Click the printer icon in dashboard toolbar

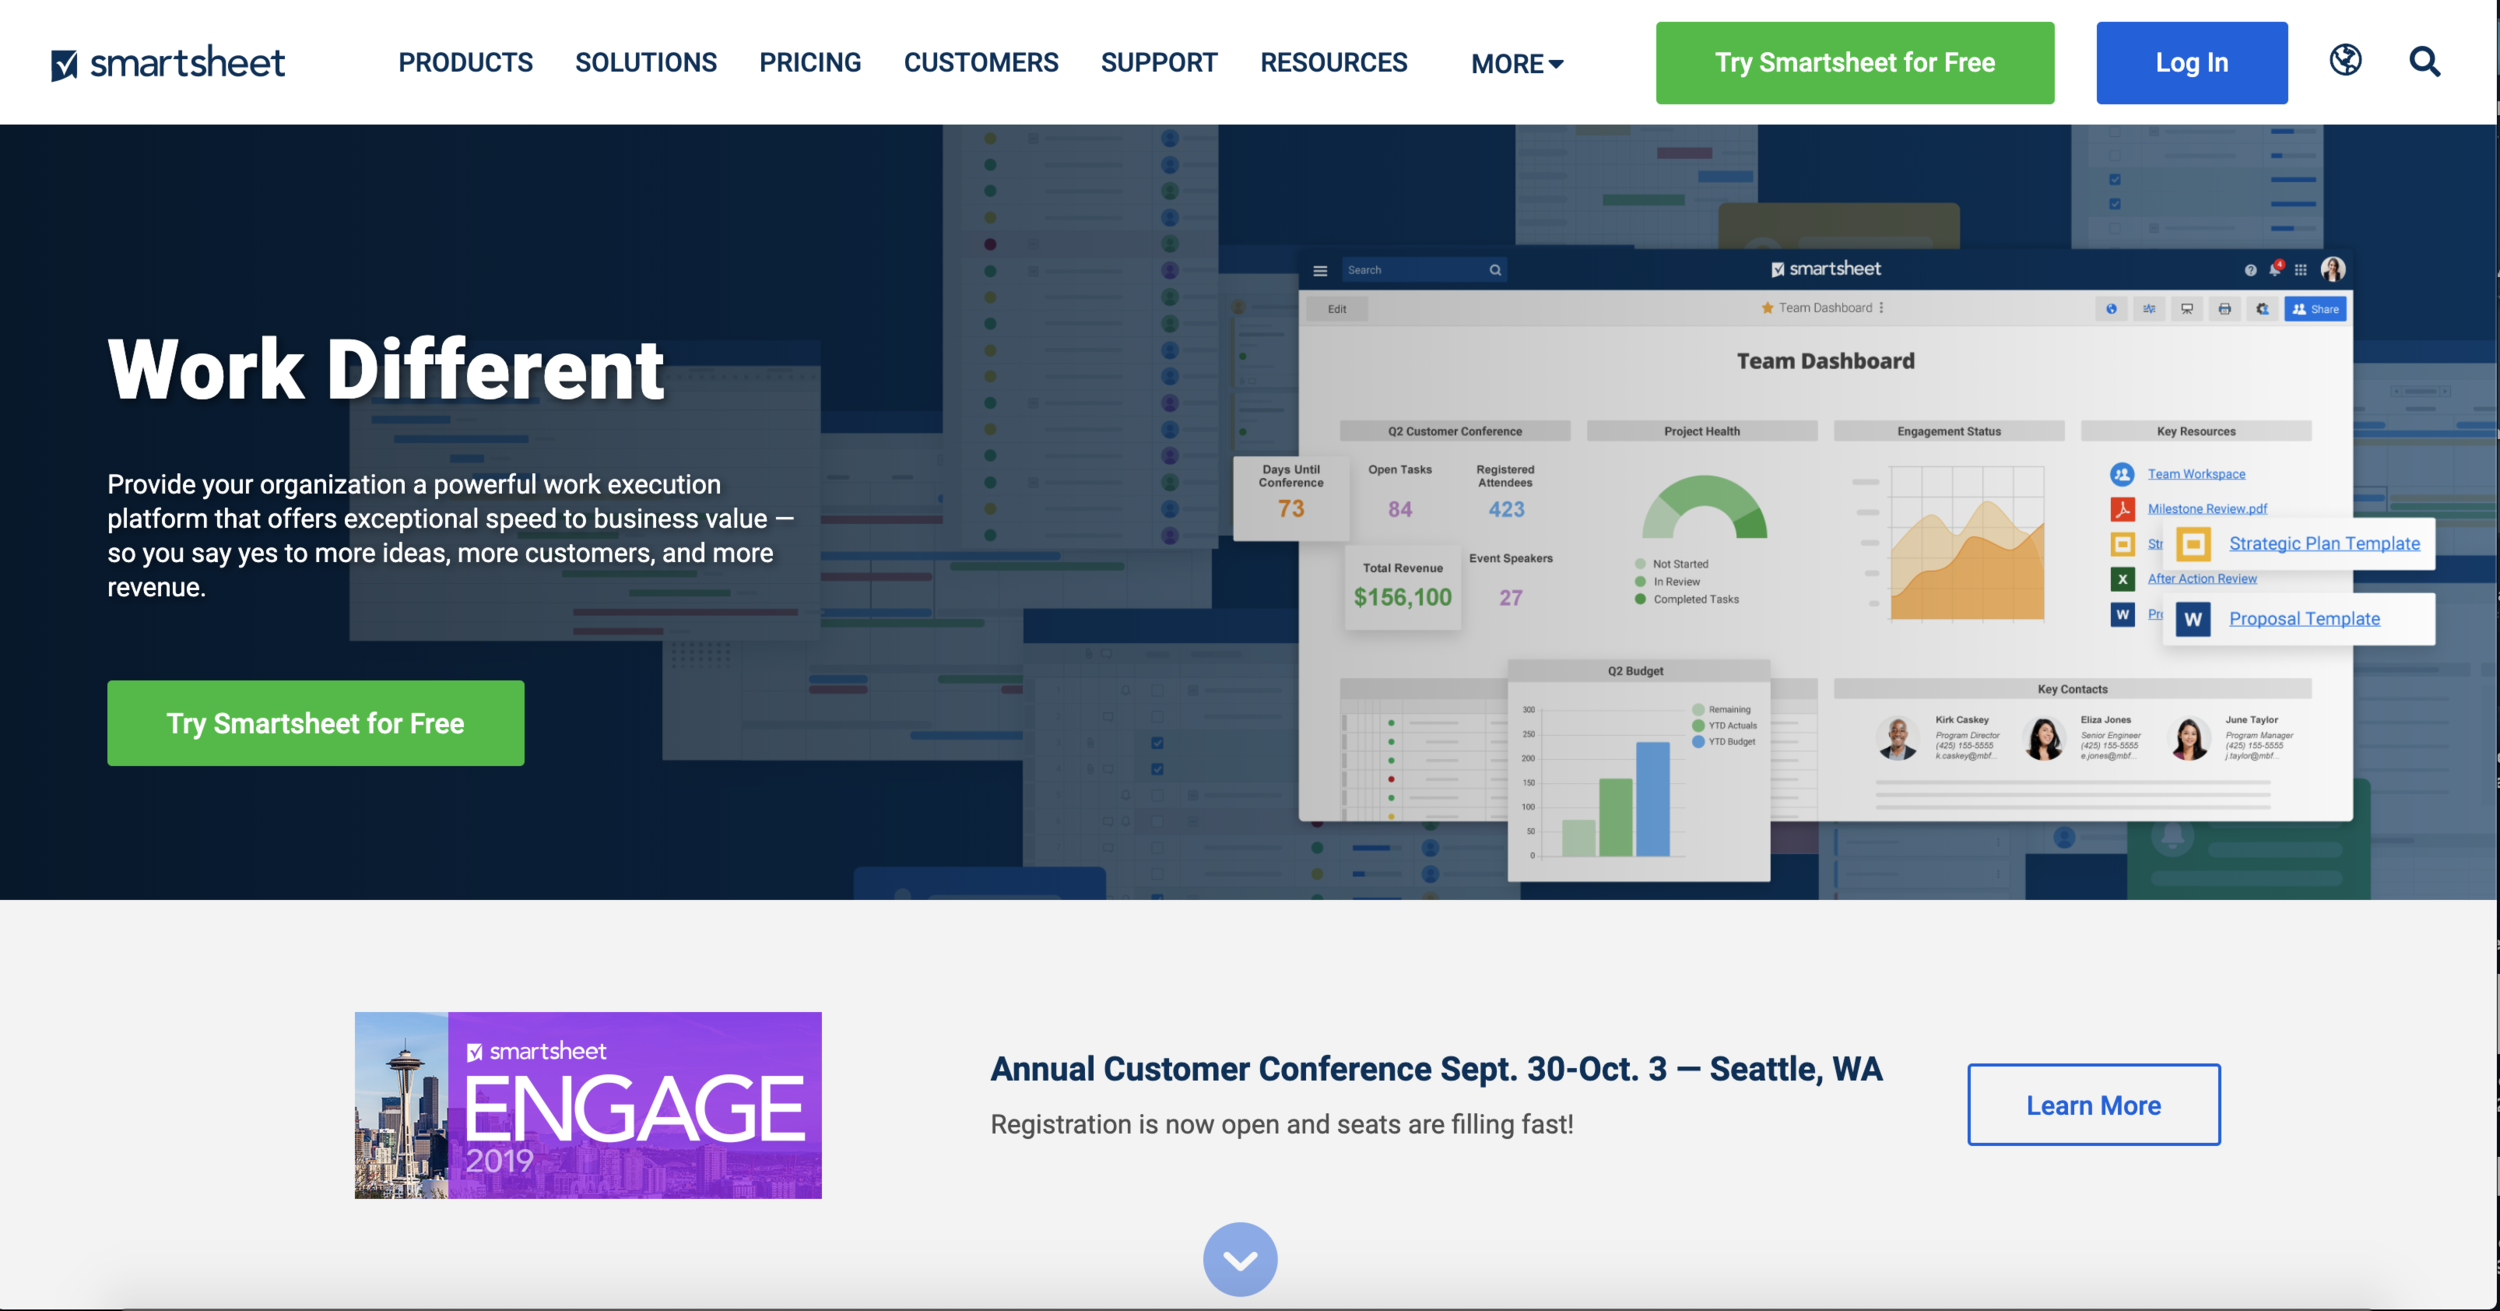(x=2224, y=309)
